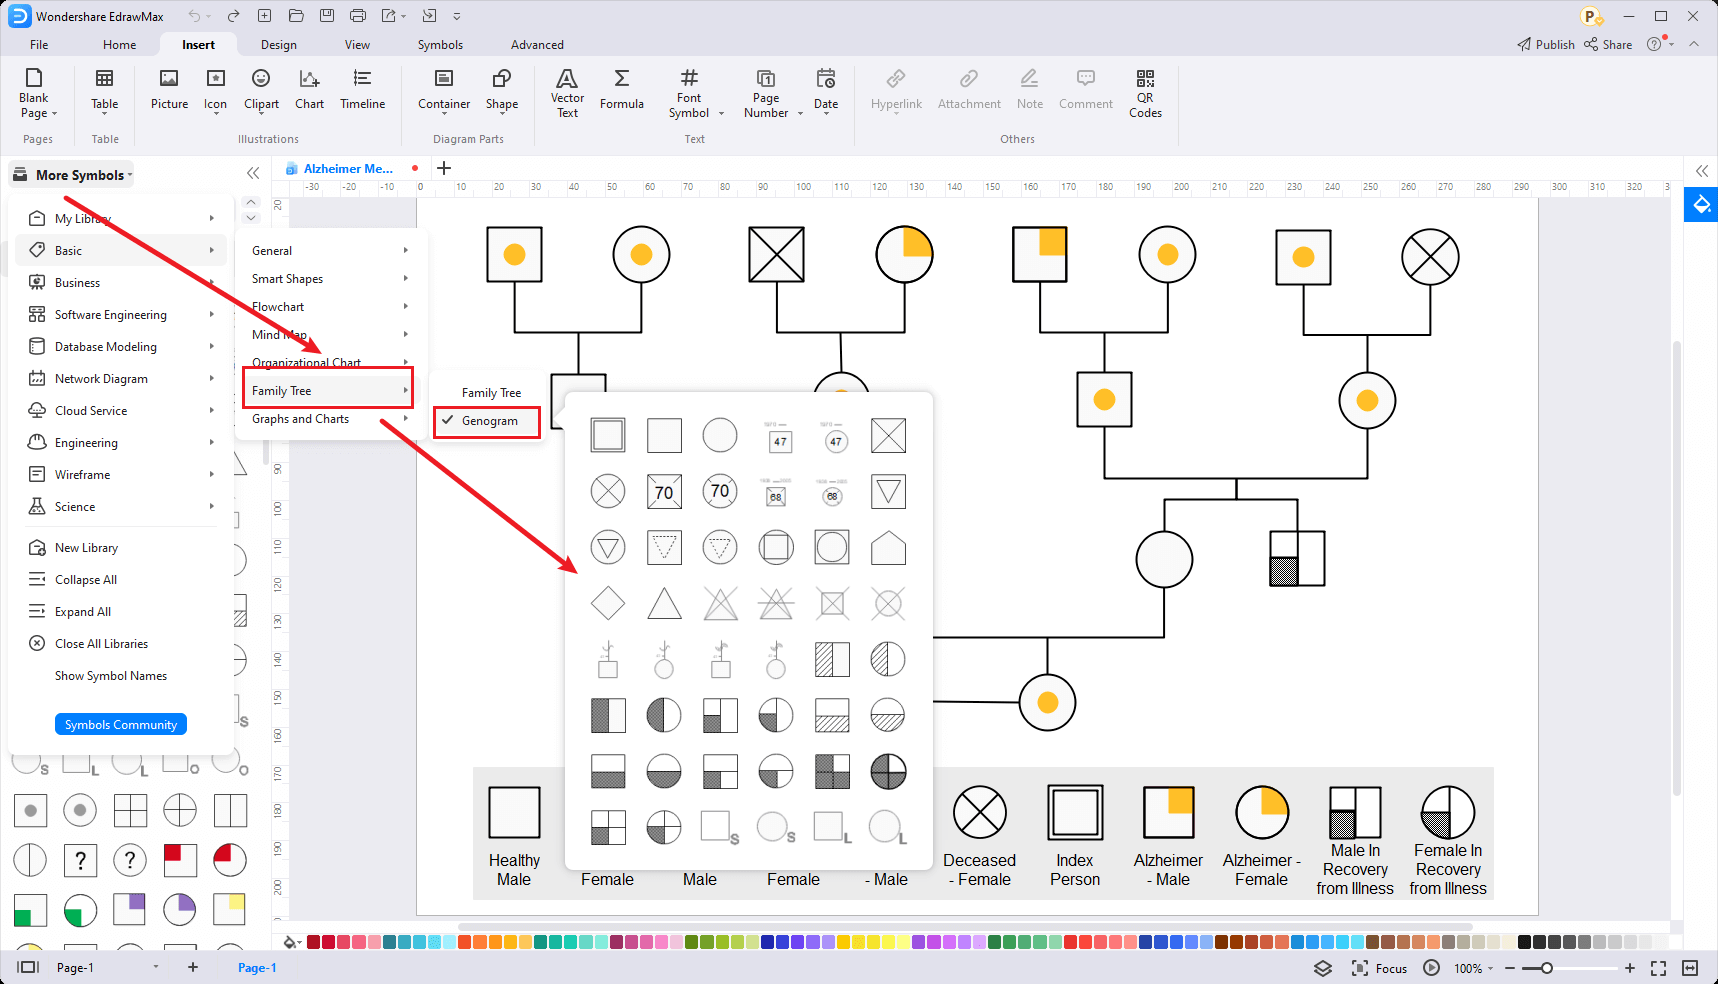Viewport: 1718px width, 984px height.
Task: Check the Genogram symbol library option
Action: 487,421
